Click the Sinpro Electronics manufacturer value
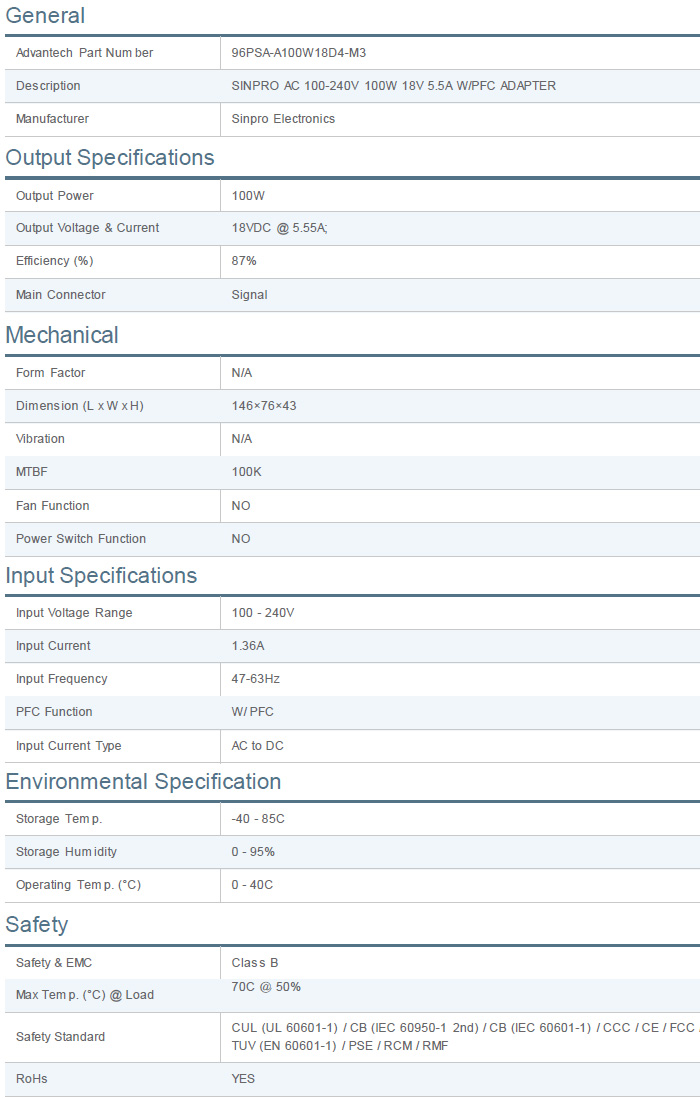 tap(283, 119)
